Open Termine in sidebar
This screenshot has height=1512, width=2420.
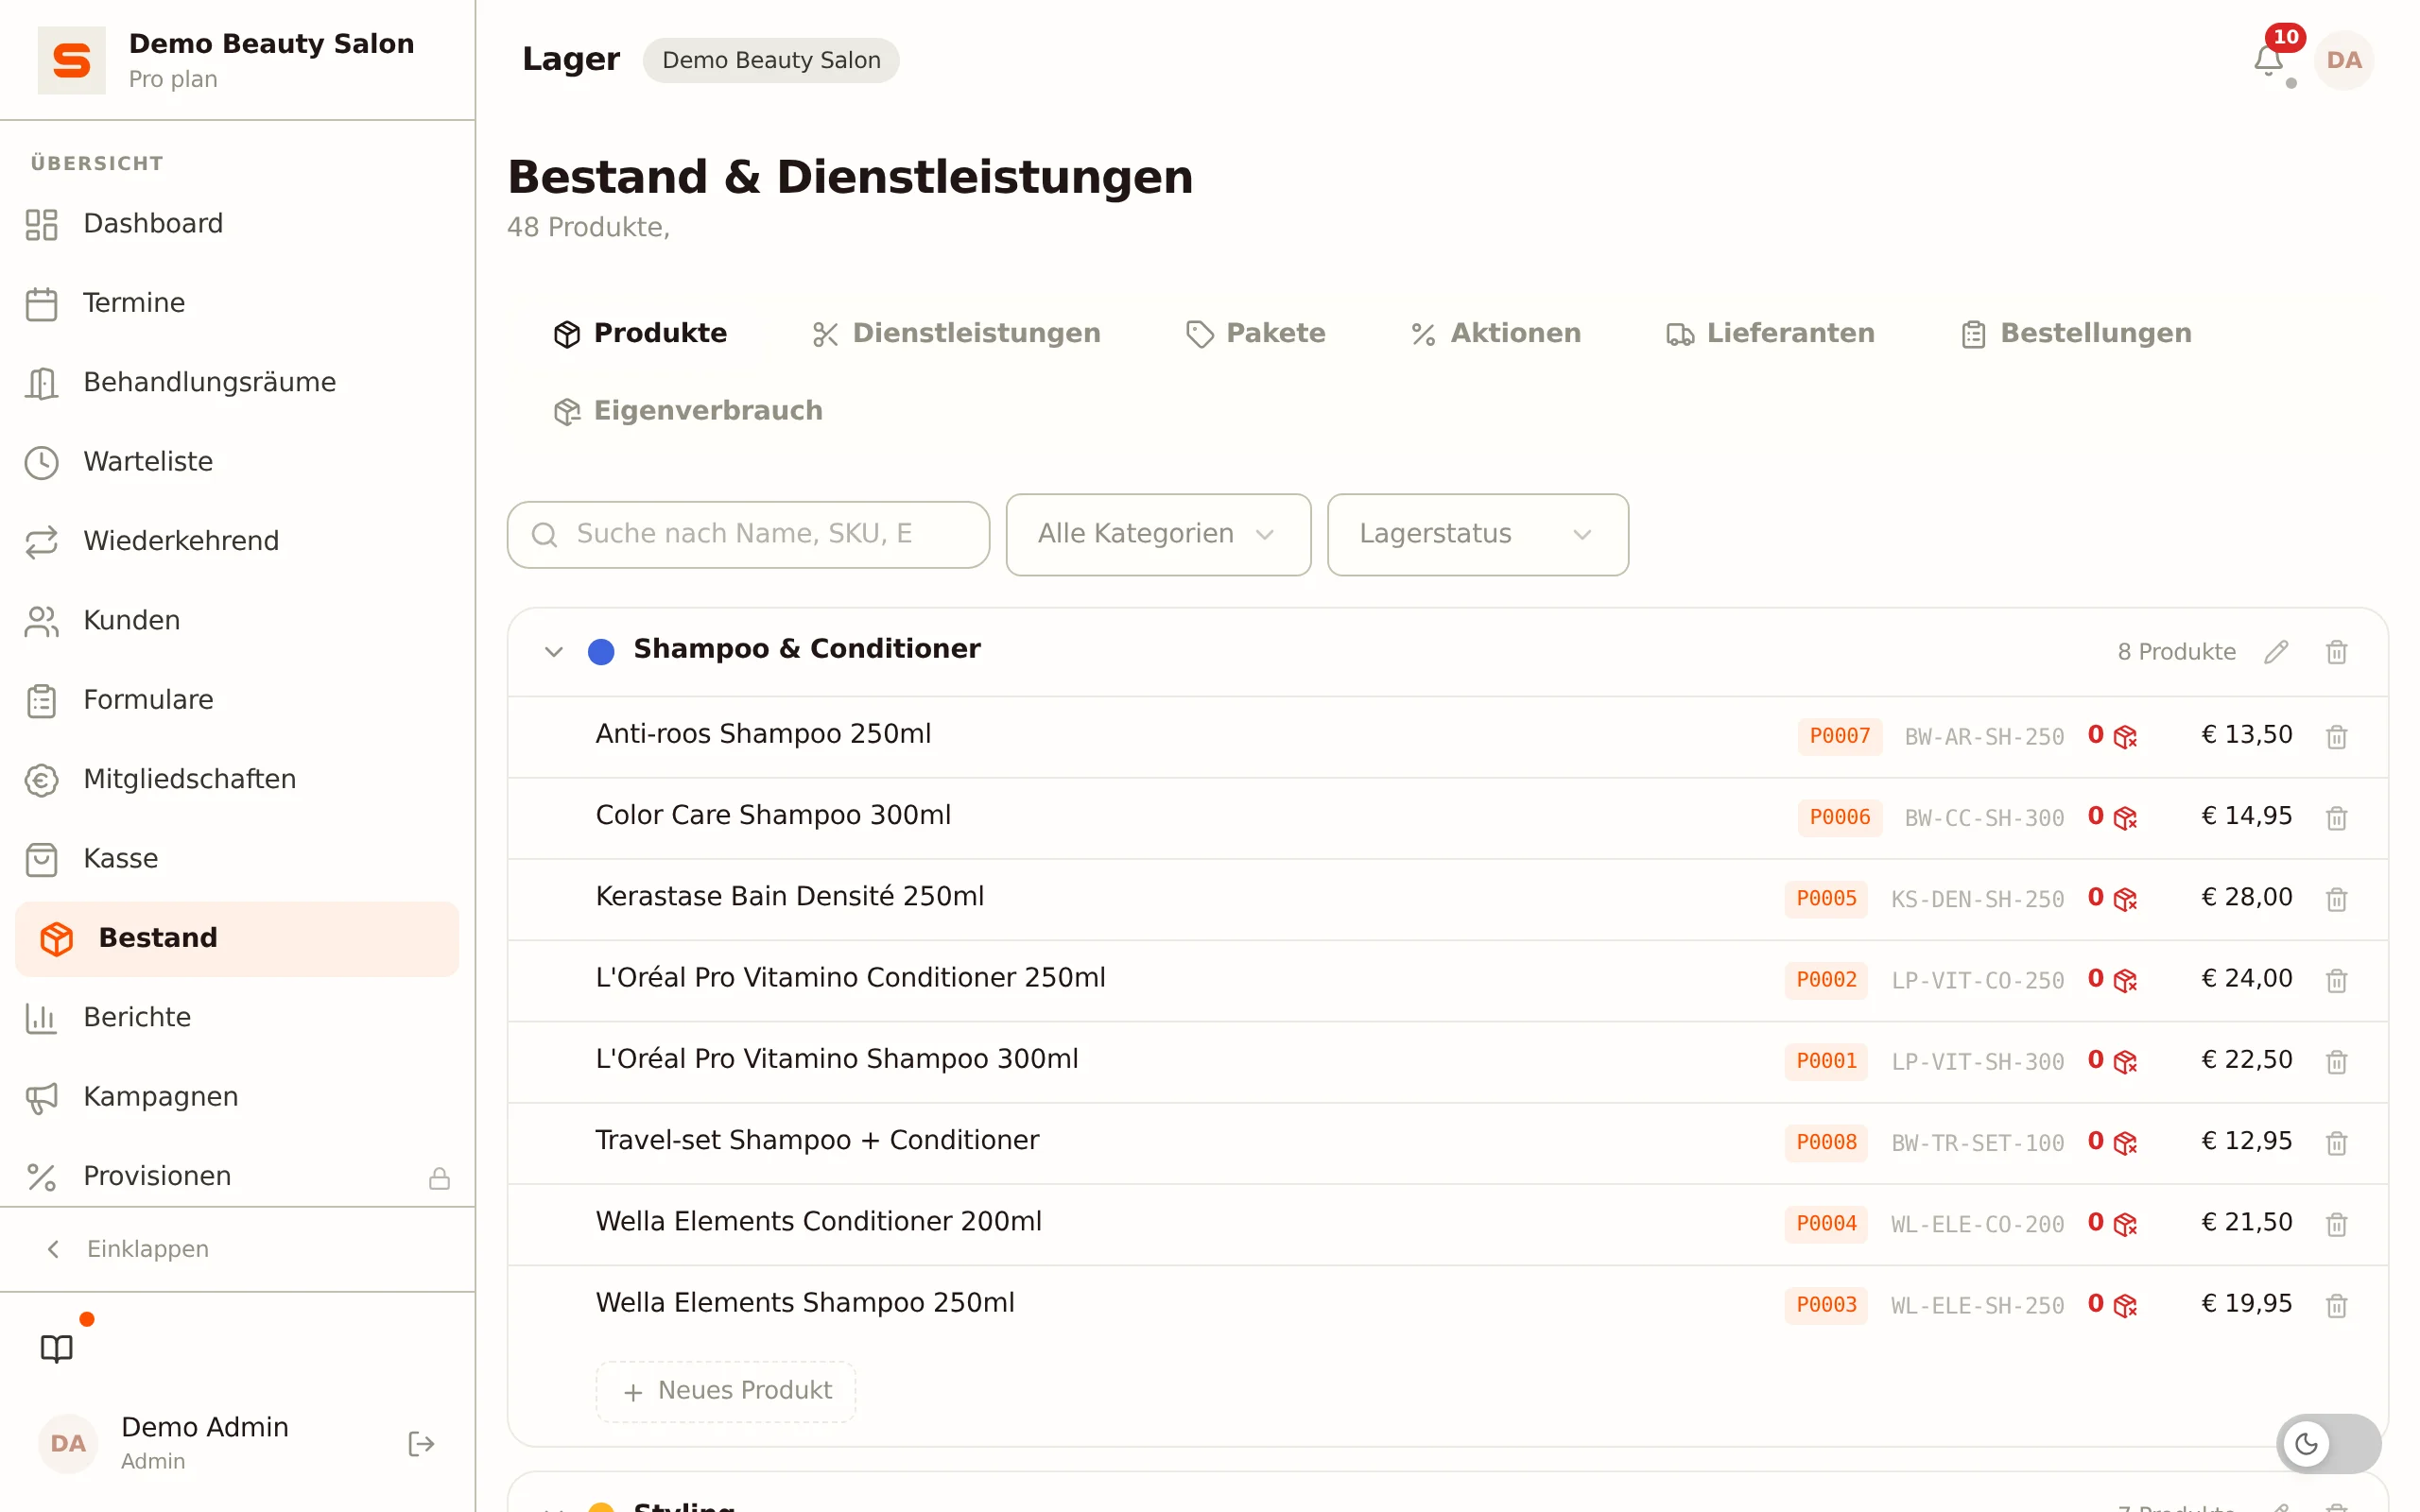pos(237,303)
